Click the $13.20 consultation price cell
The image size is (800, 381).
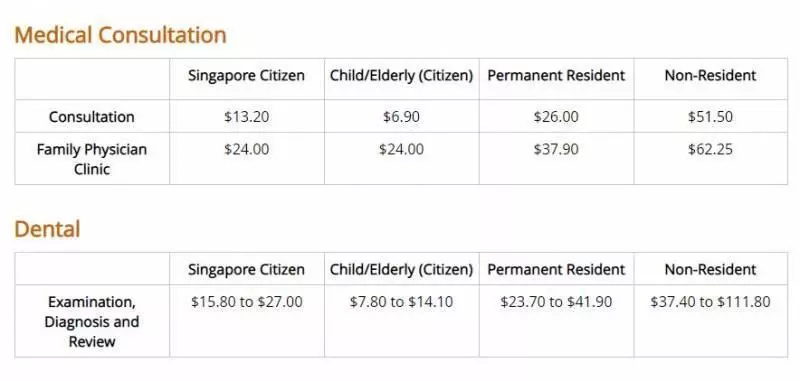[x=246, y=117]
